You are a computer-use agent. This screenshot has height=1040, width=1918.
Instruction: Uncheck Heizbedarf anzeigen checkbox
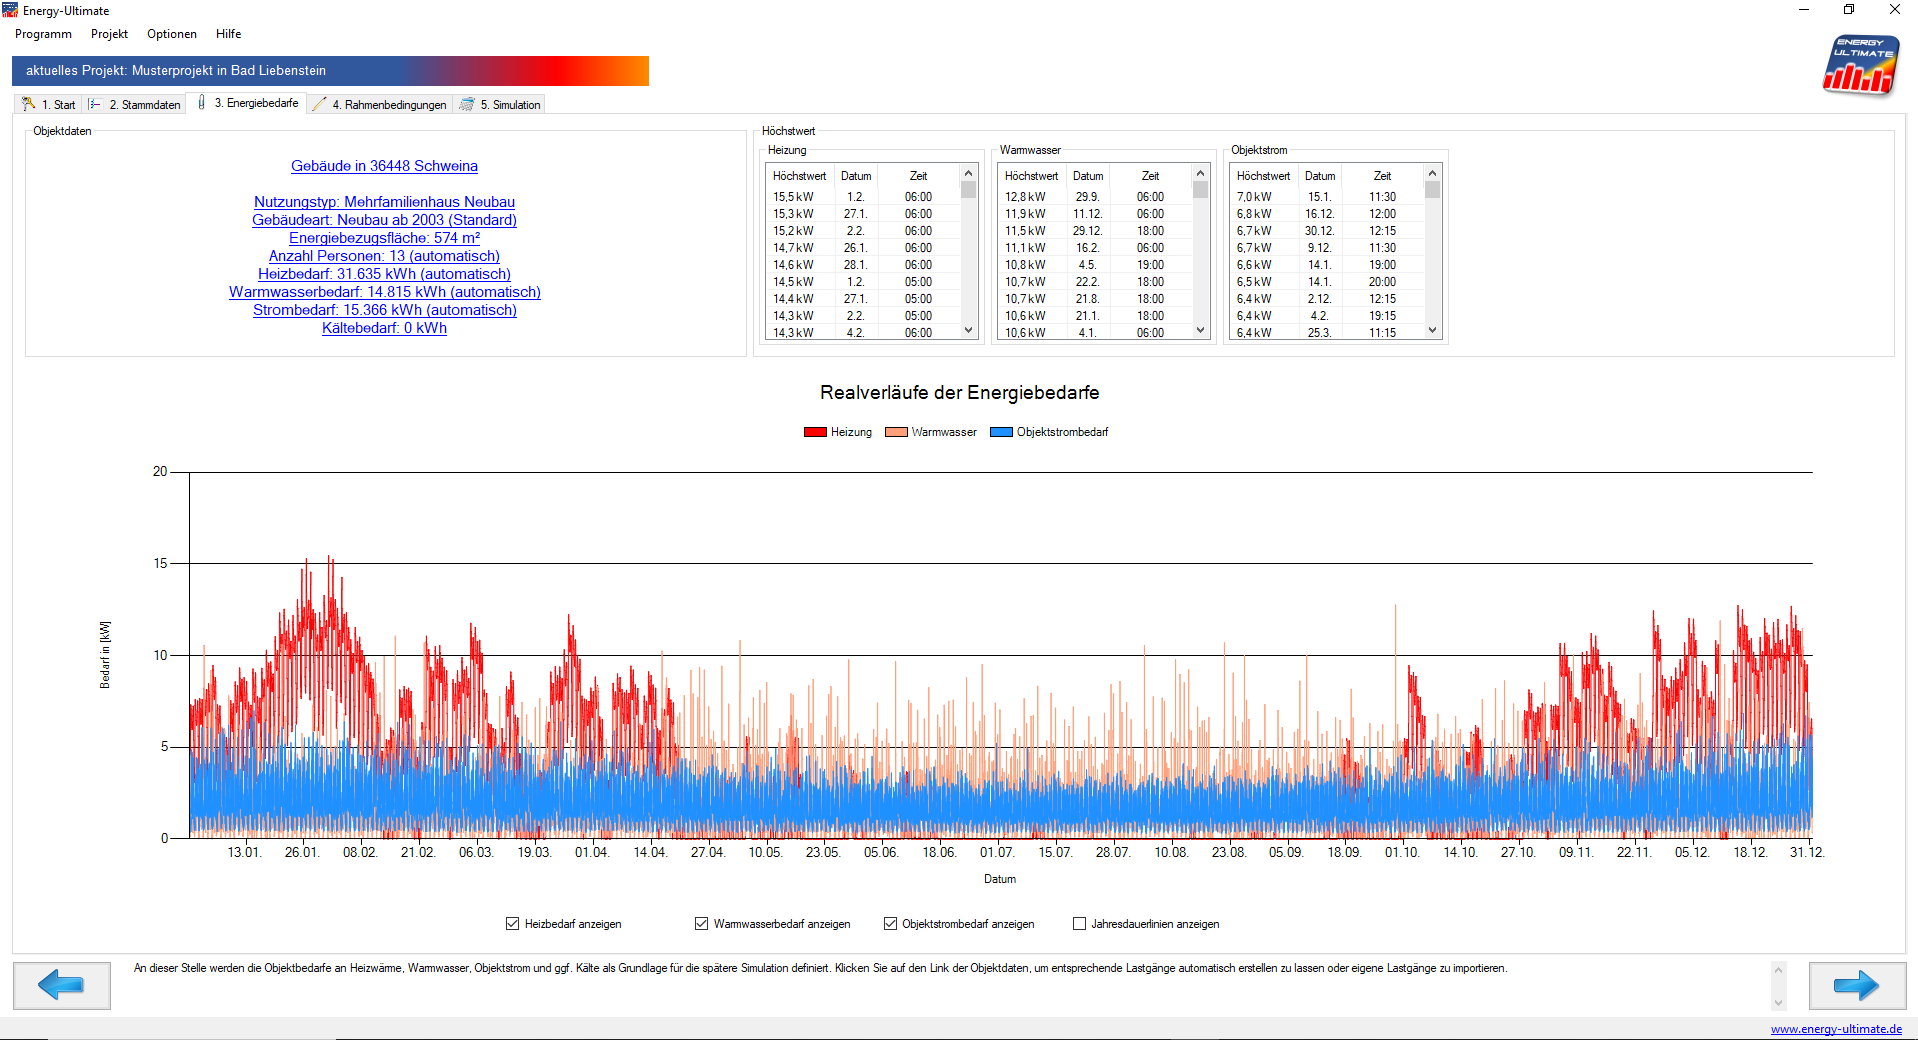pyautogui.click(x=512, y=924)
